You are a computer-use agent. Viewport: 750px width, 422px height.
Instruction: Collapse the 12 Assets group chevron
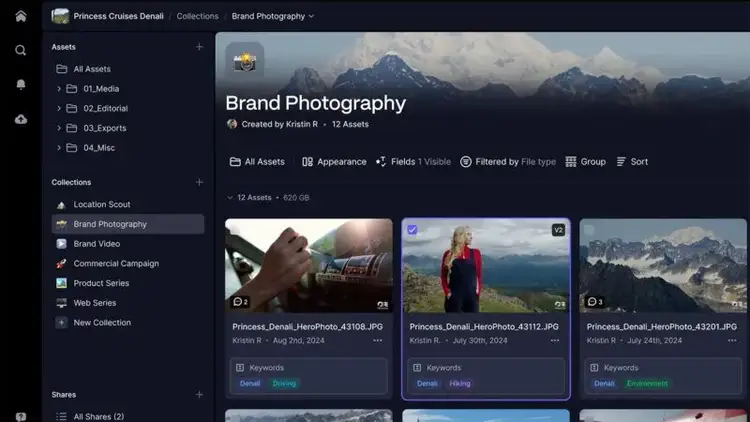230,198
